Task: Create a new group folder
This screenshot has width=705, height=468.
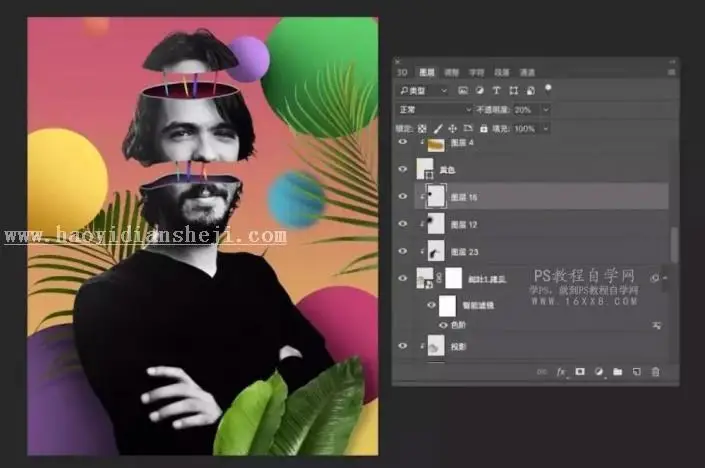Action: click(617, 372)
